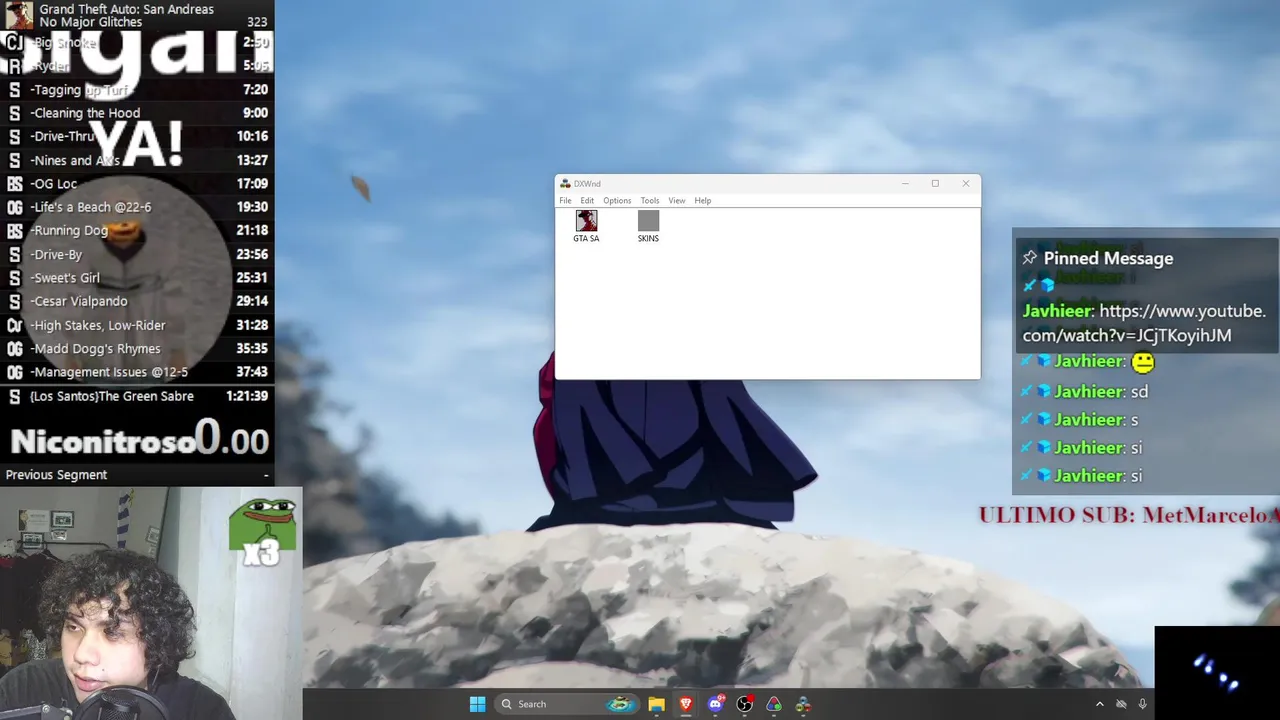Click the Pepe x3 emote overlay
Image resolution: width=1280 pixels, height=720 pixels.
[x=262, y=532]
